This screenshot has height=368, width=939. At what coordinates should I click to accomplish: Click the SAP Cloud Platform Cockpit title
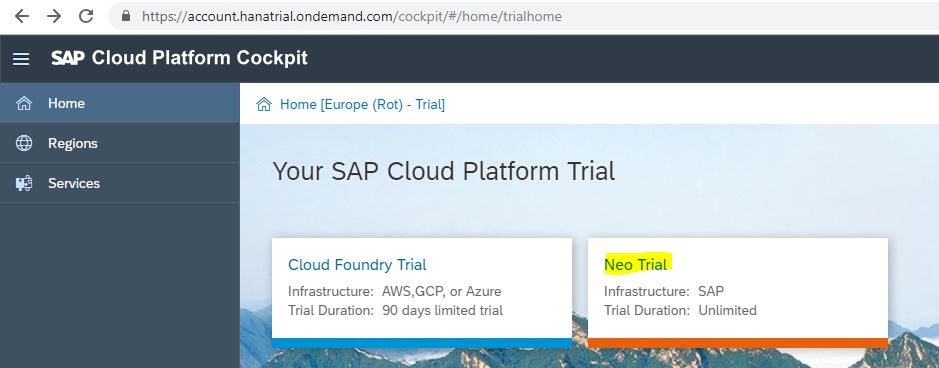(x=179, y=58)
